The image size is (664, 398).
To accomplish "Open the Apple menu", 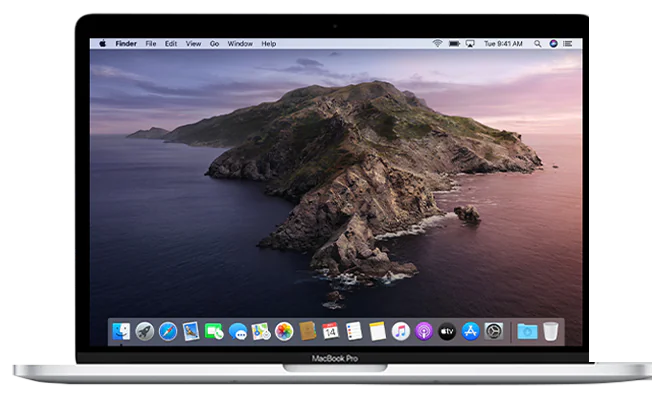I will 102,44.
